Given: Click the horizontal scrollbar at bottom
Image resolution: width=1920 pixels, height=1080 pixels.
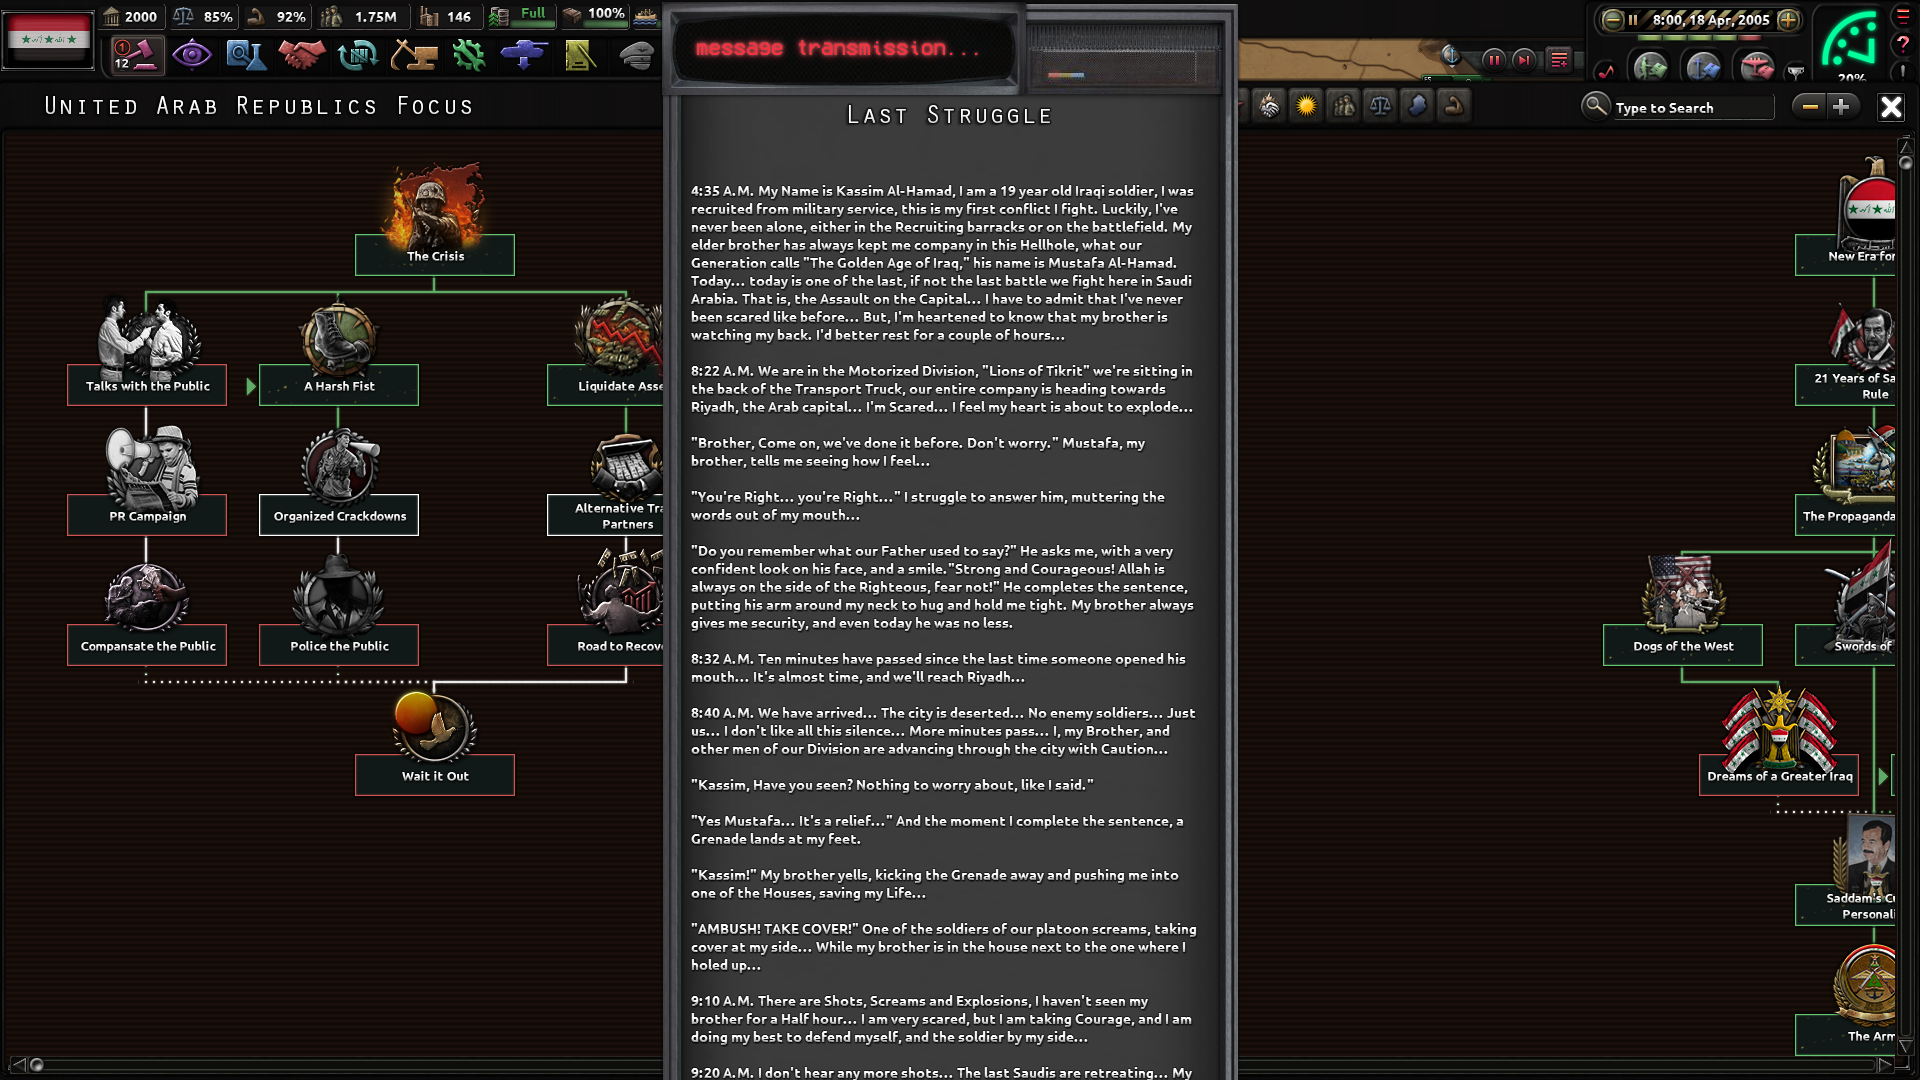Looking at the screenshot, I should [x=340, y=1065].
